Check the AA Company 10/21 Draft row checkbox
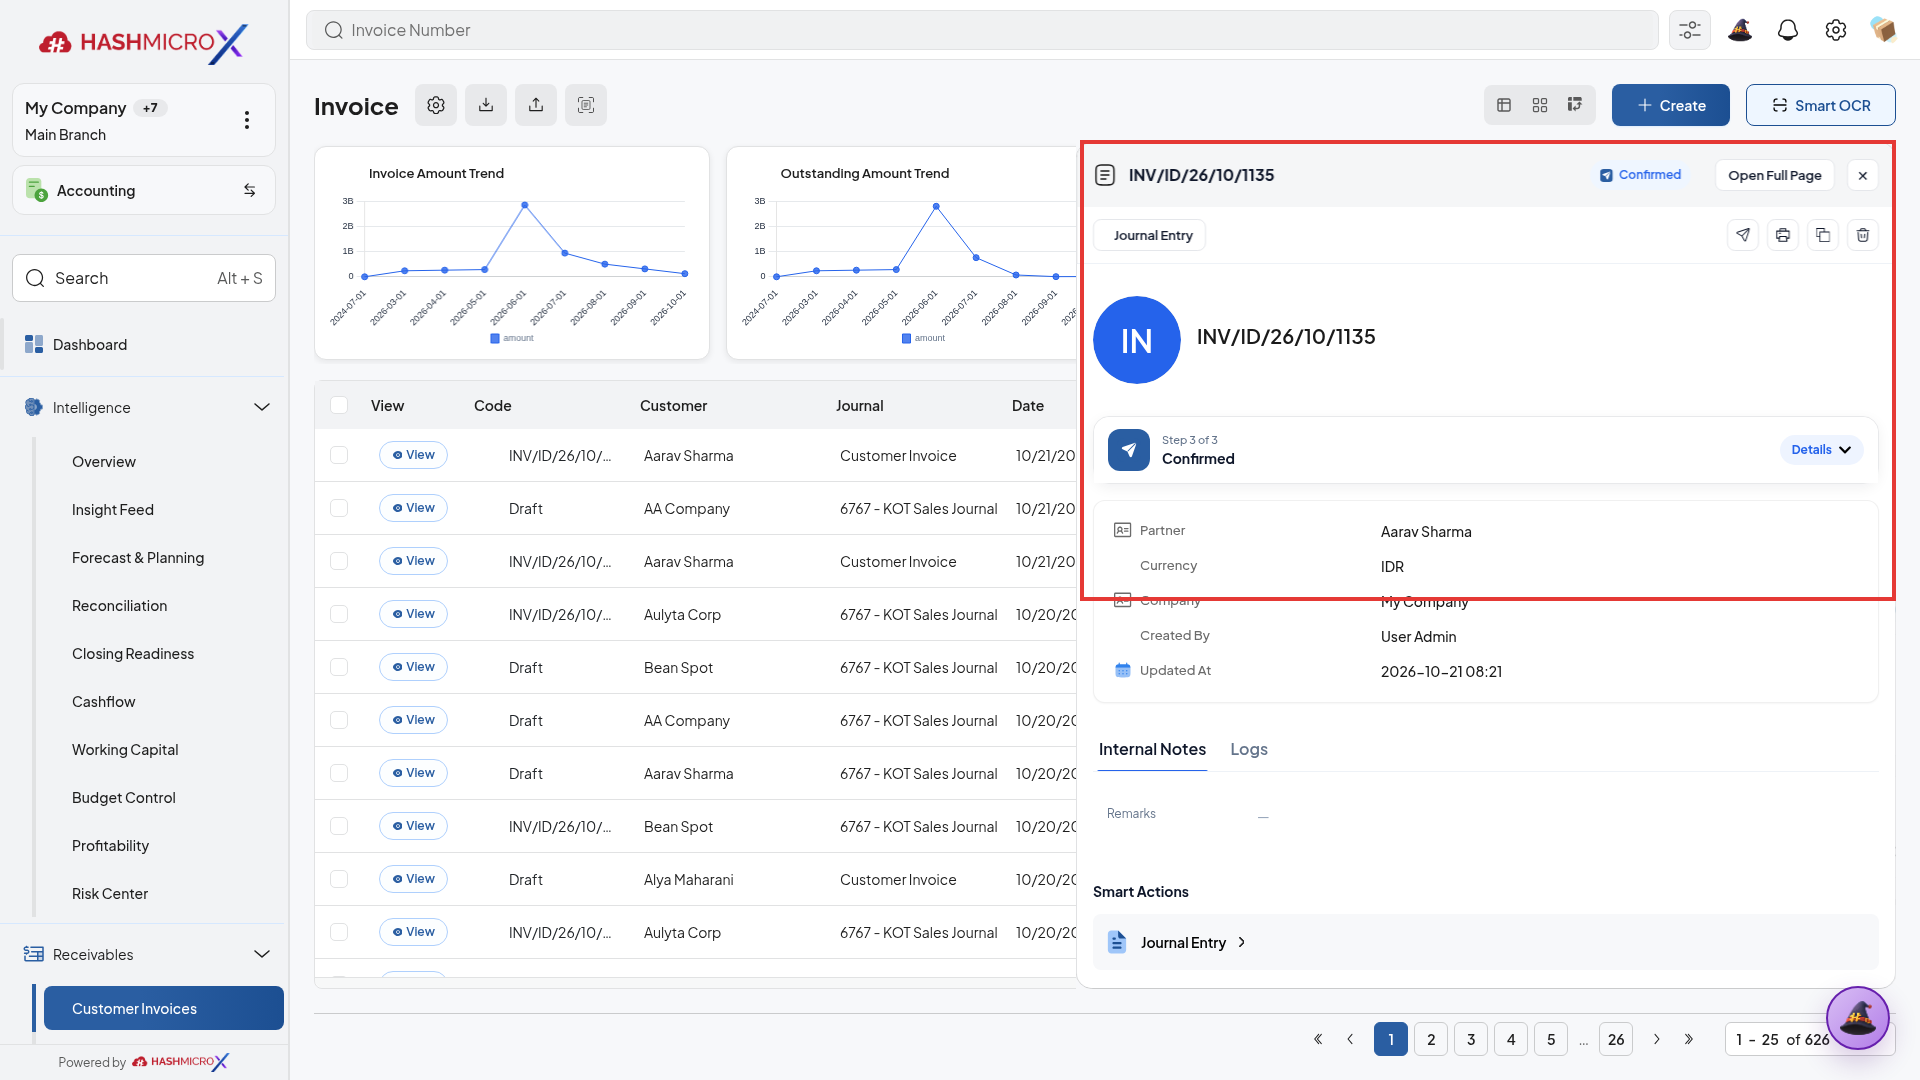Viewport: 1920px width, 1080px height. [339, 508]
